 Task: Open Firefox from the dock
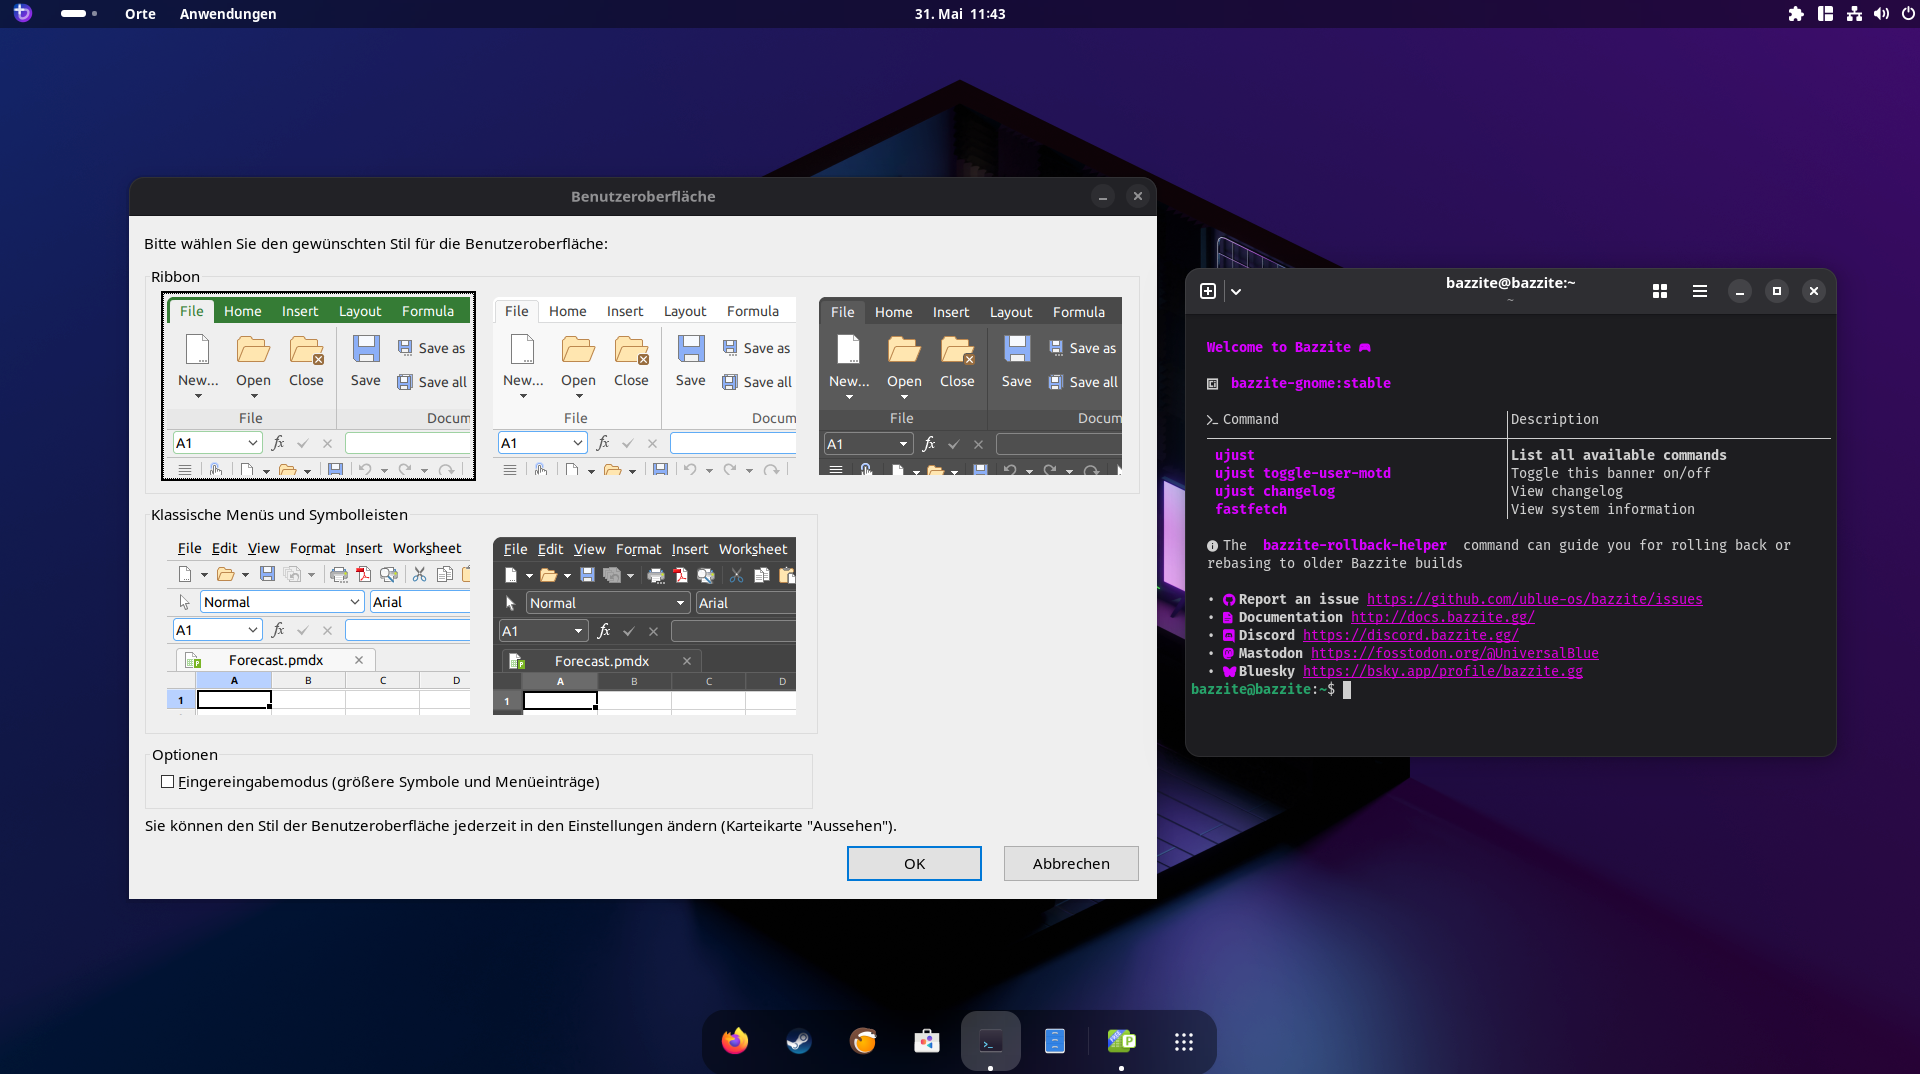click(735, 1041)
